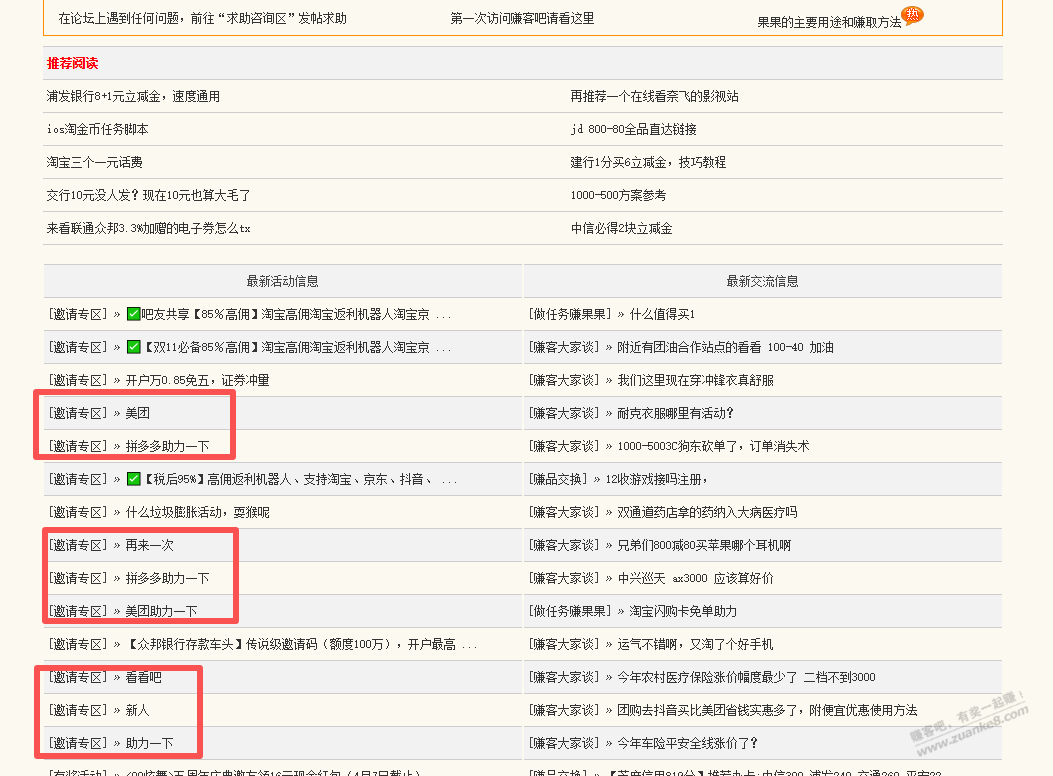Open 浦发银行8+1元立减金 recommended post

pos(133,97)
